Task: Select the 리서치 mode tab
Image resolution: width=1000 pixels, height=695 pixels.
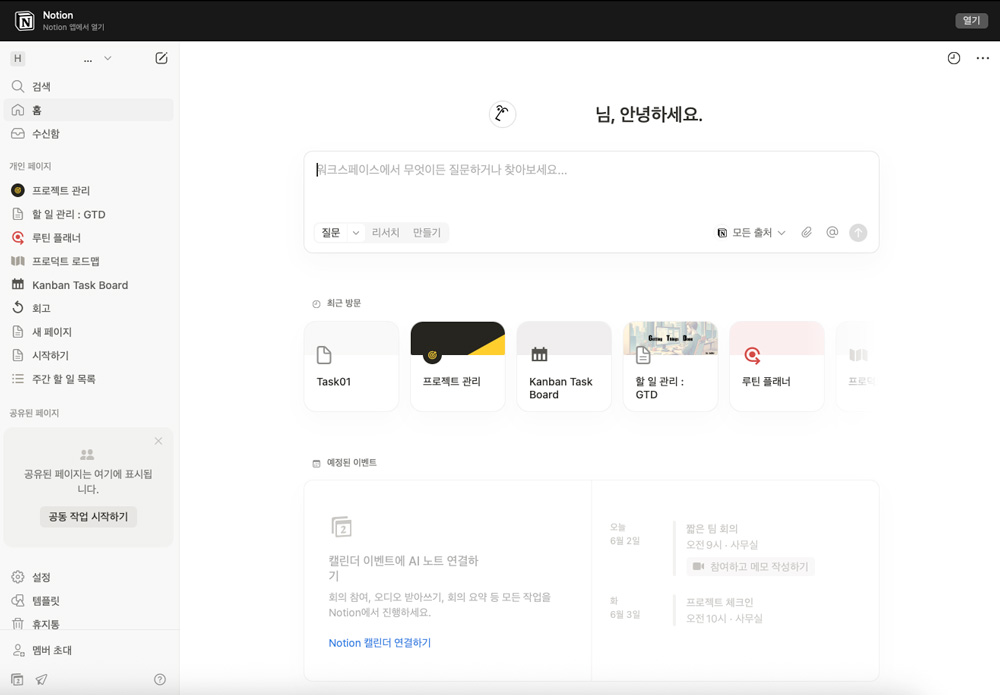Action: click(x=385, y=233)
